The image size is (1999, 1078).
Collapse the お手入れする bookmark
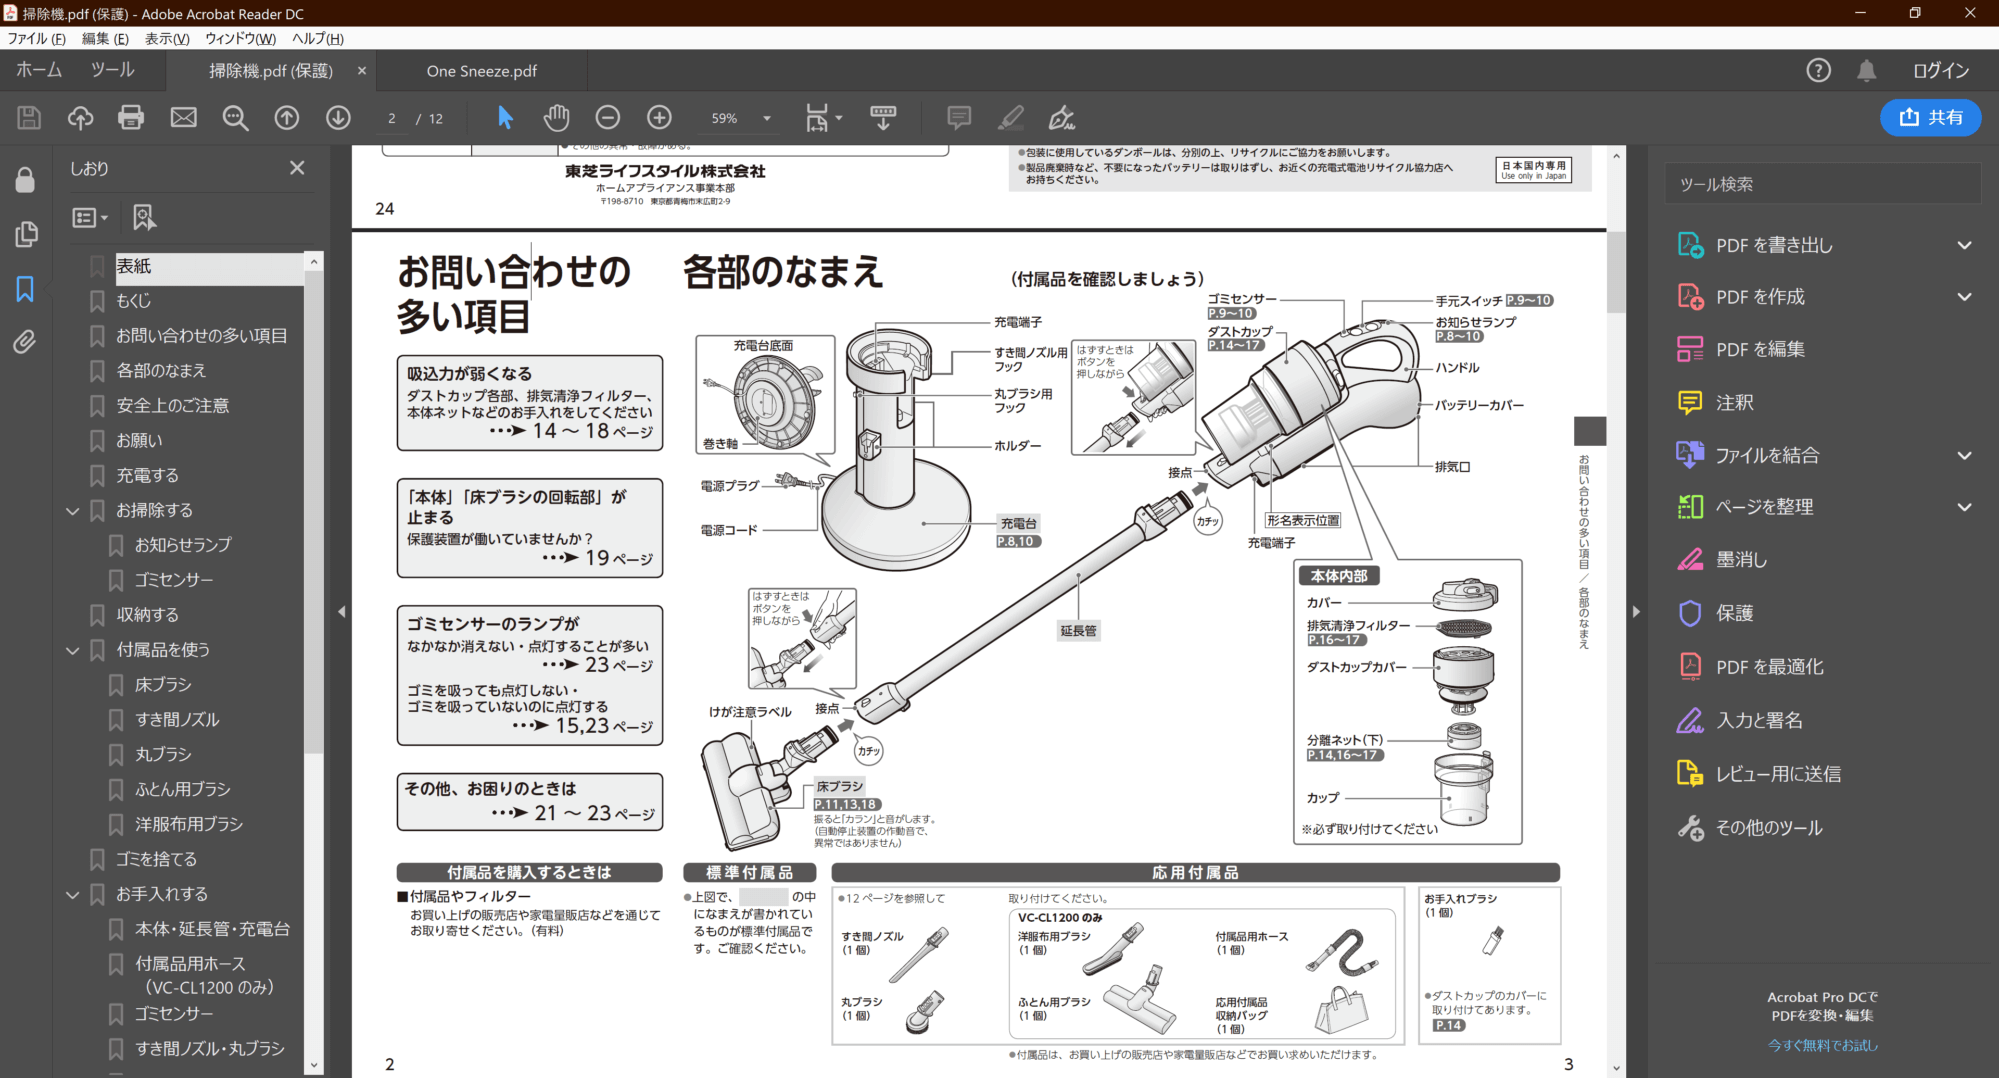72,895
